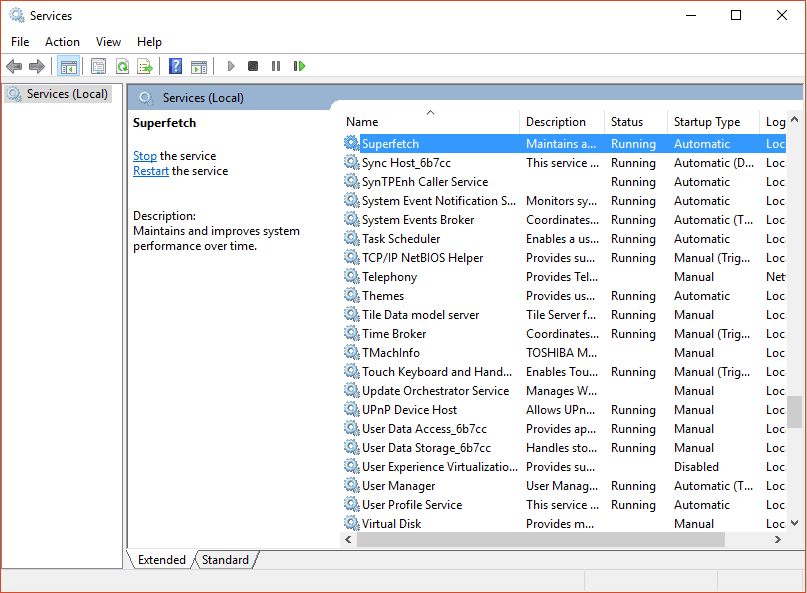The height and width of the screenshot is (593, 807).
Task: Click vertical scrollbar up arrow
Action: tap(795, 119)
